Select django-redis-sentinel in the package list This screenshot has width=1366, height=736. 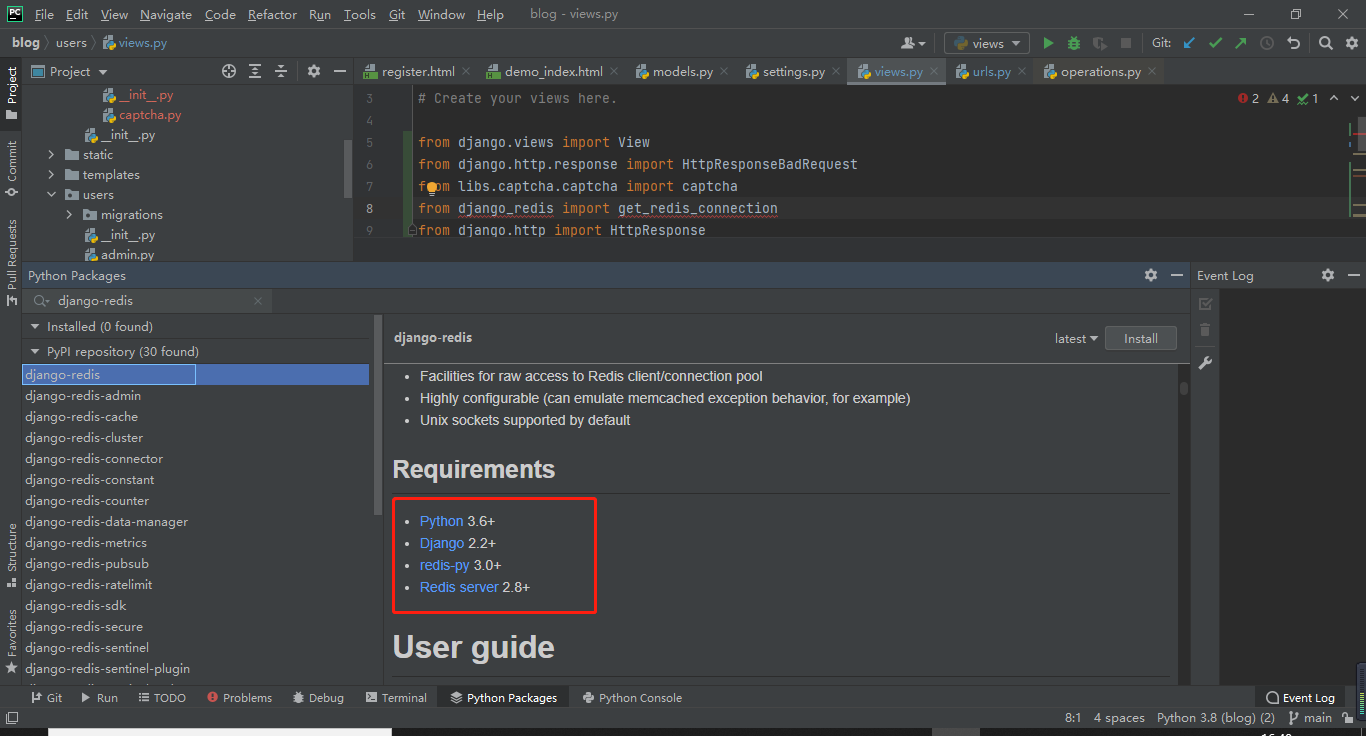197,648
